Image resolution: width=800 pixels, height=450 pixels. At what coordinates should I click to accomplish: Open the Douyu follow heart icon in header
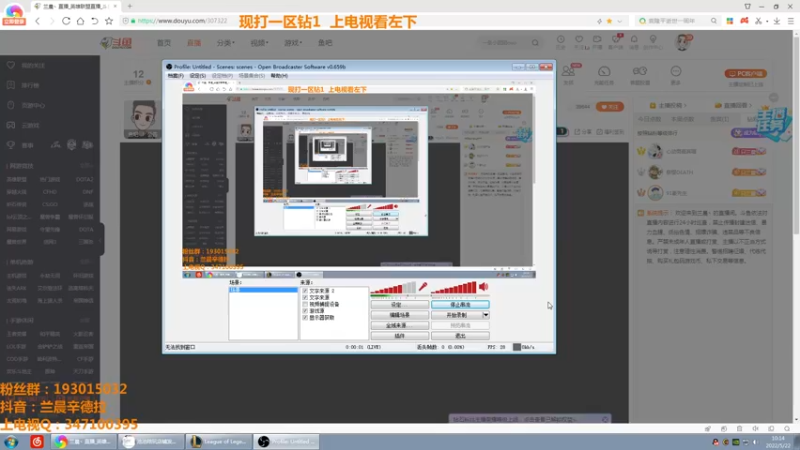coord(579,41)
